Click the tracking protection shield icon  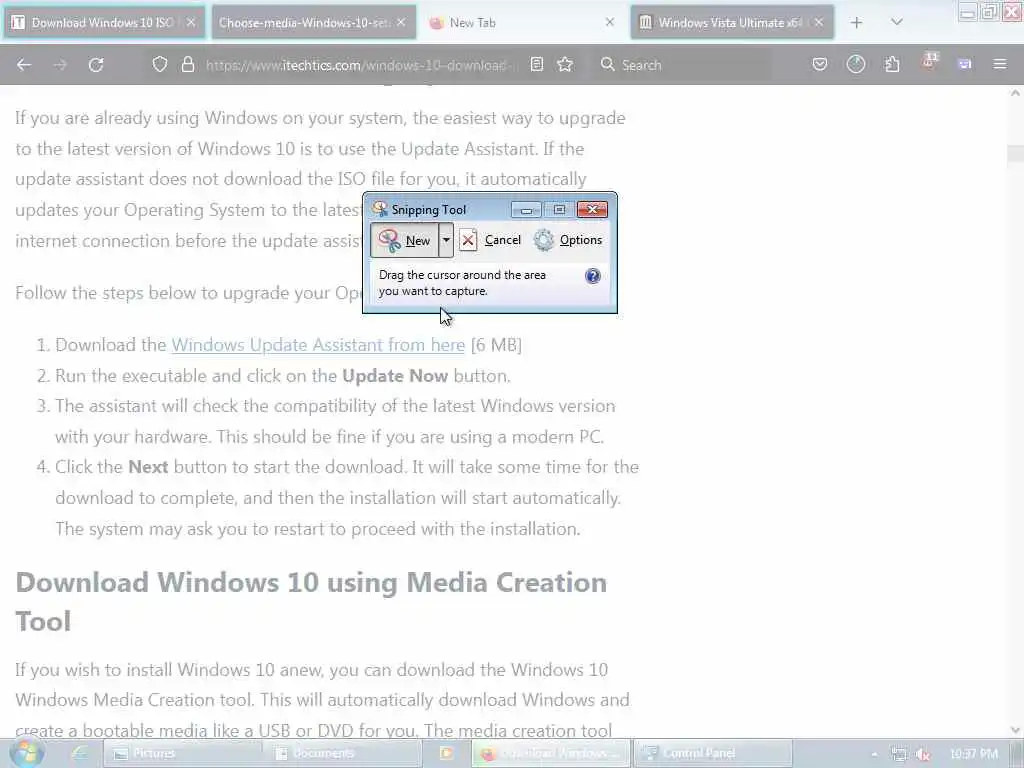(x=160, y=64)
